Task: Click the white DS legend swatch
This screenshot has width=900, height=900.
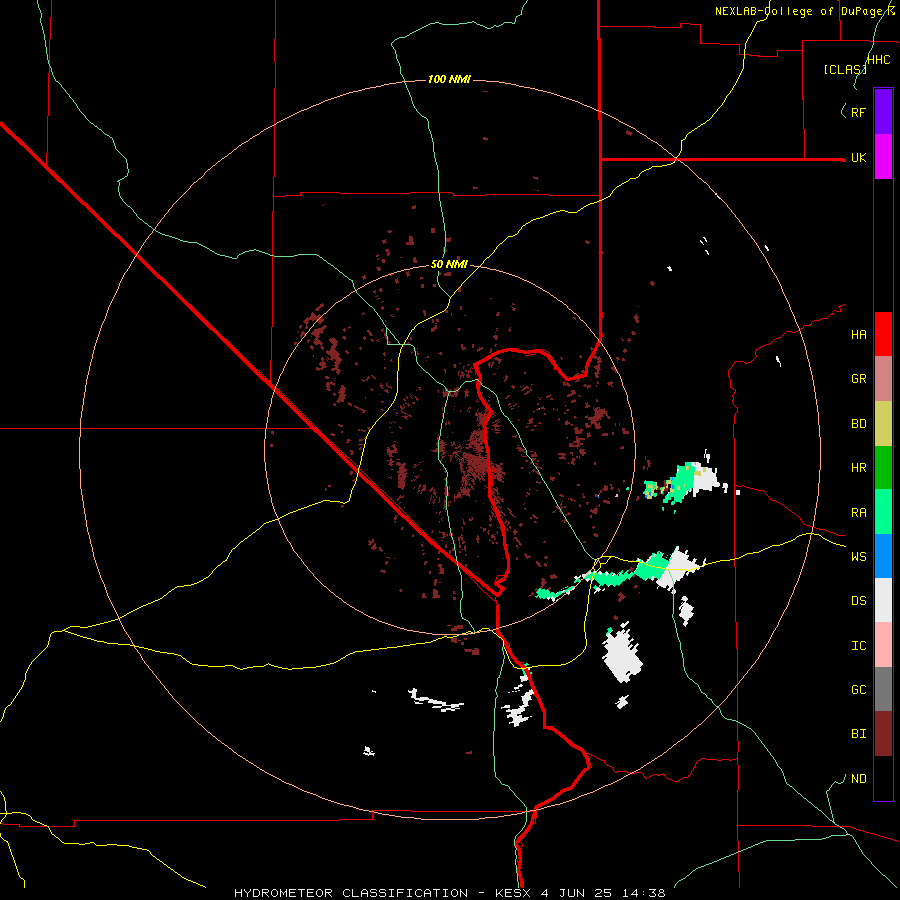Action: pyautogui.click(x=883, y=600)
